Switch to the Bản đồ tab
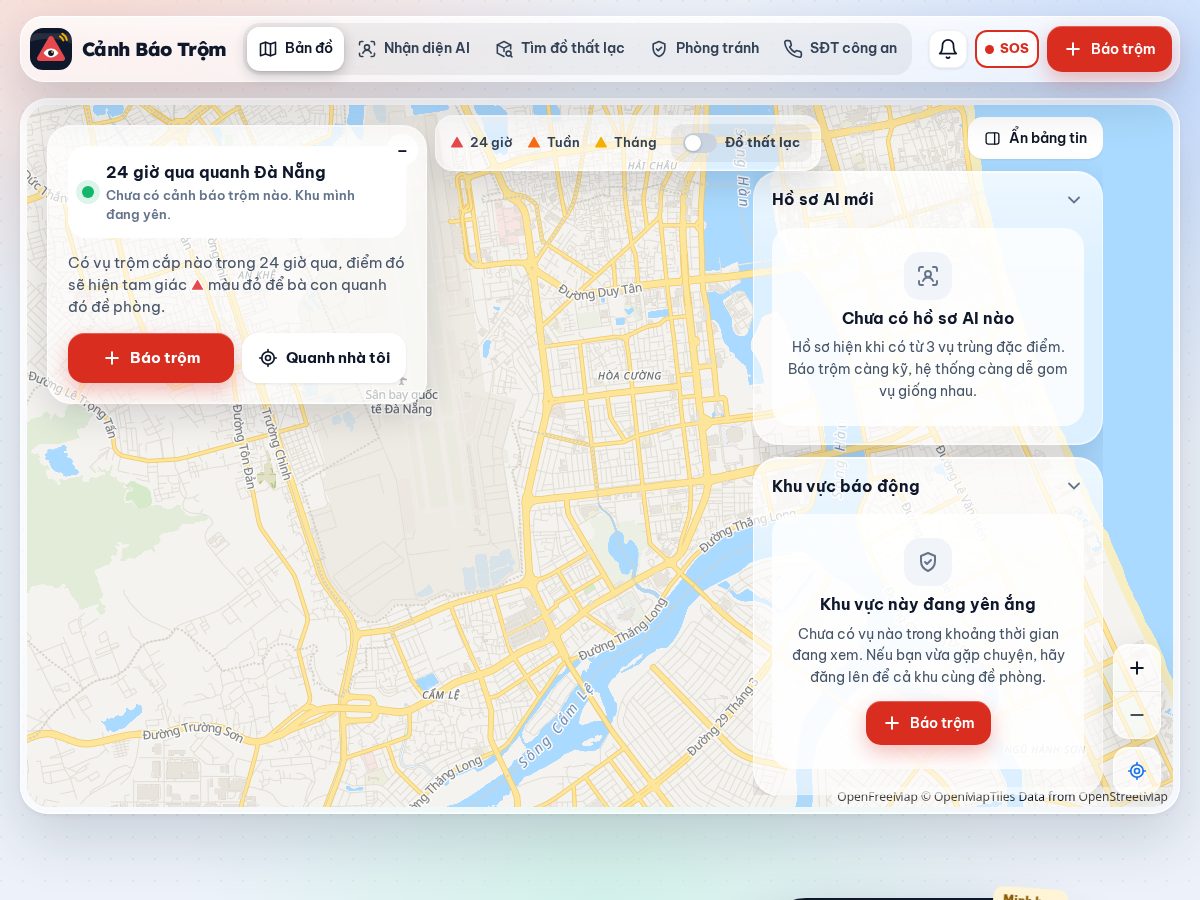 (295, 49)
